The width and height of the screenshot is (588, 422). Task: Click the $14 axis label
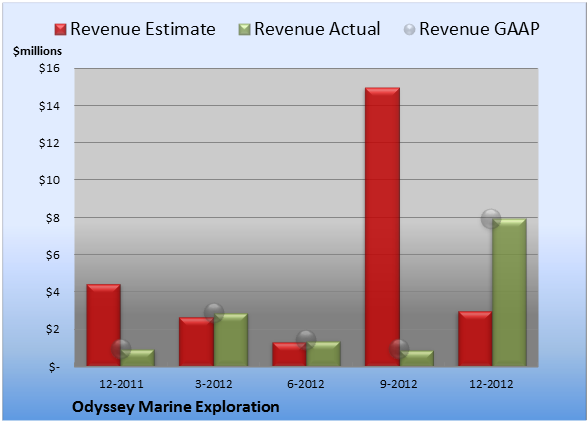tap(50, 106)
